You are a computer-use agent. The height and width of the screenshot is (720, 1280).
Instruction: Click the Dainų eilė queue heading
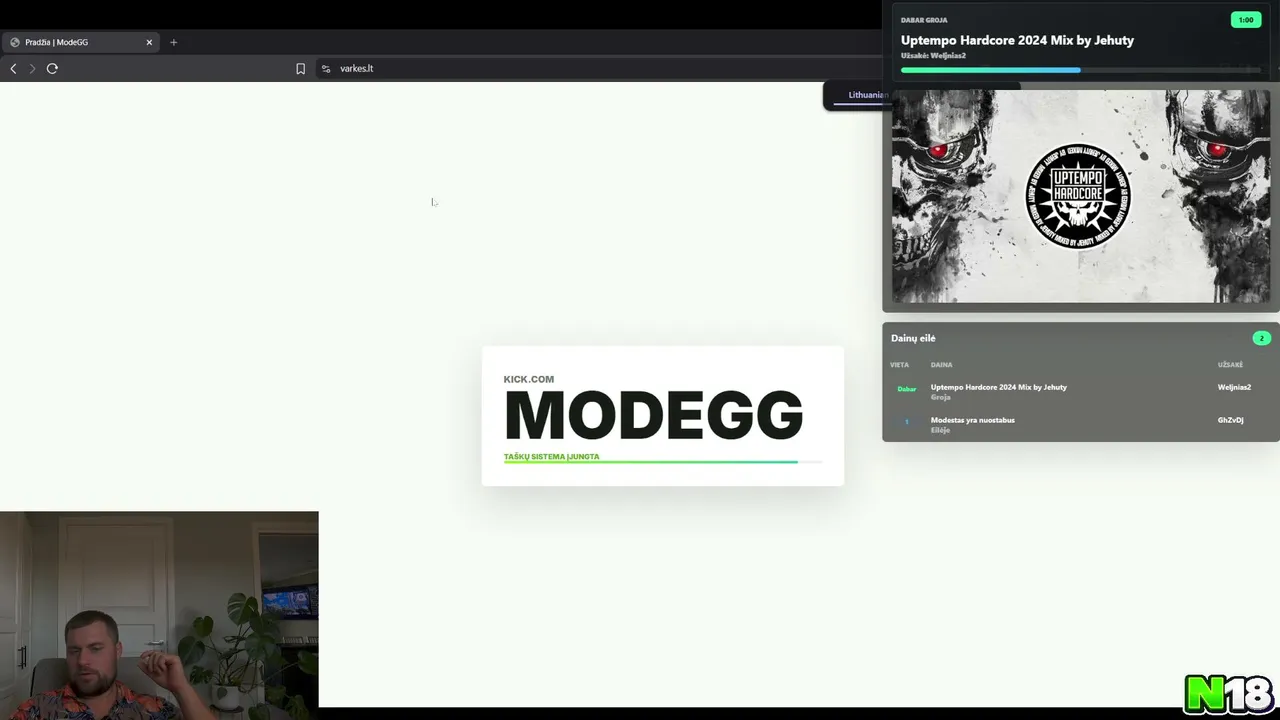[x=913, y=338]
